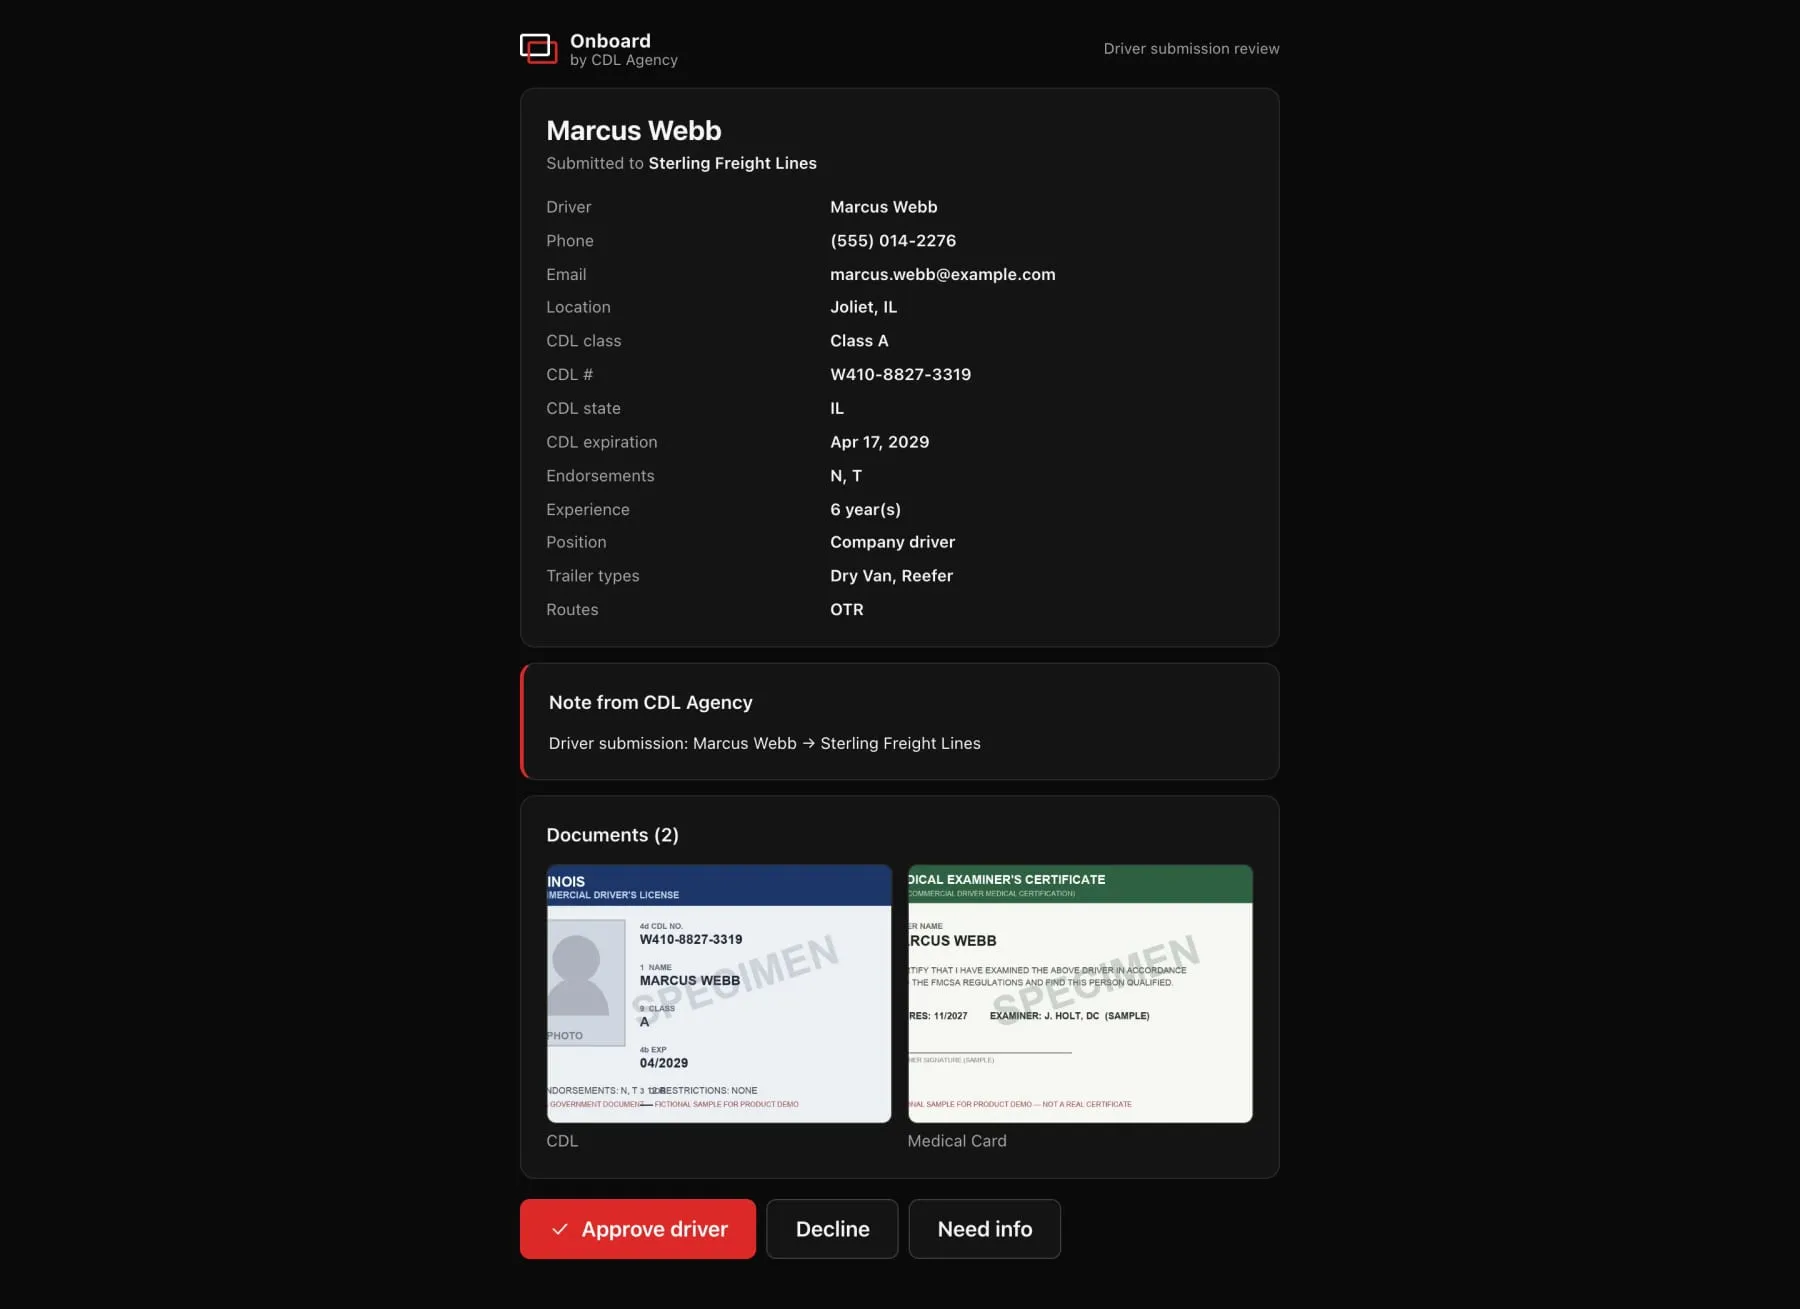
Task: Select the phone number (555) 014-2276
Action: click(893, 241)
